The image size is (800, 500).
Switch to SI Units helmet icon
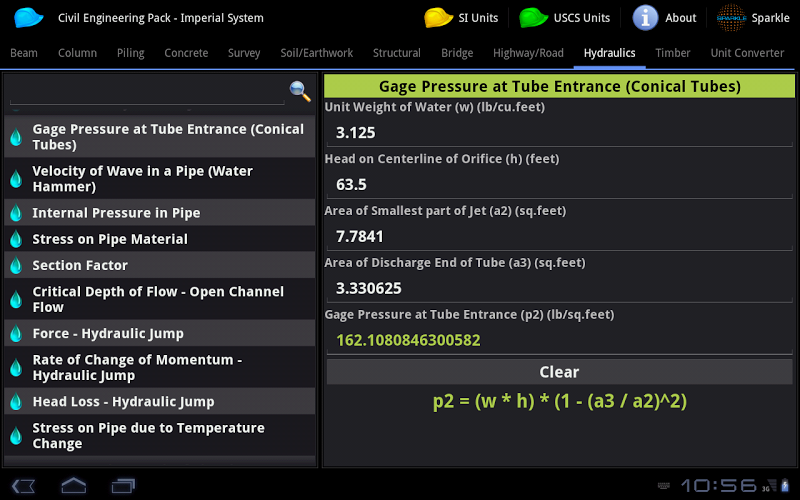pos(438,18)
